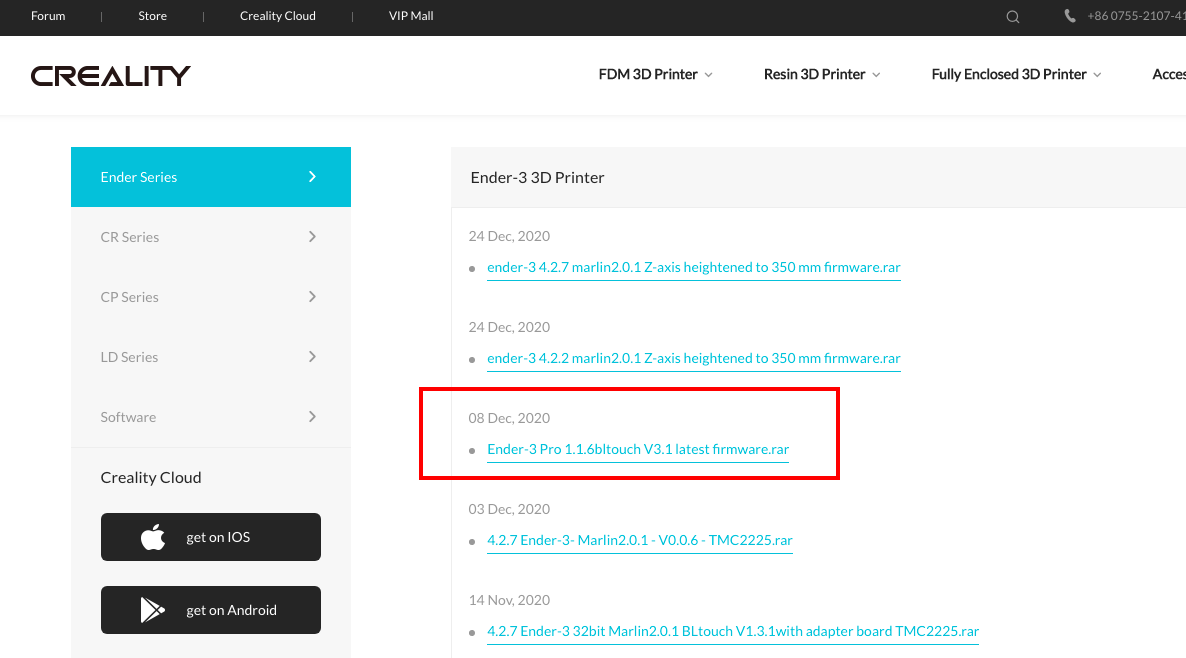
Task: Select Ender Series sidebar category
Action: coord(211,177)
